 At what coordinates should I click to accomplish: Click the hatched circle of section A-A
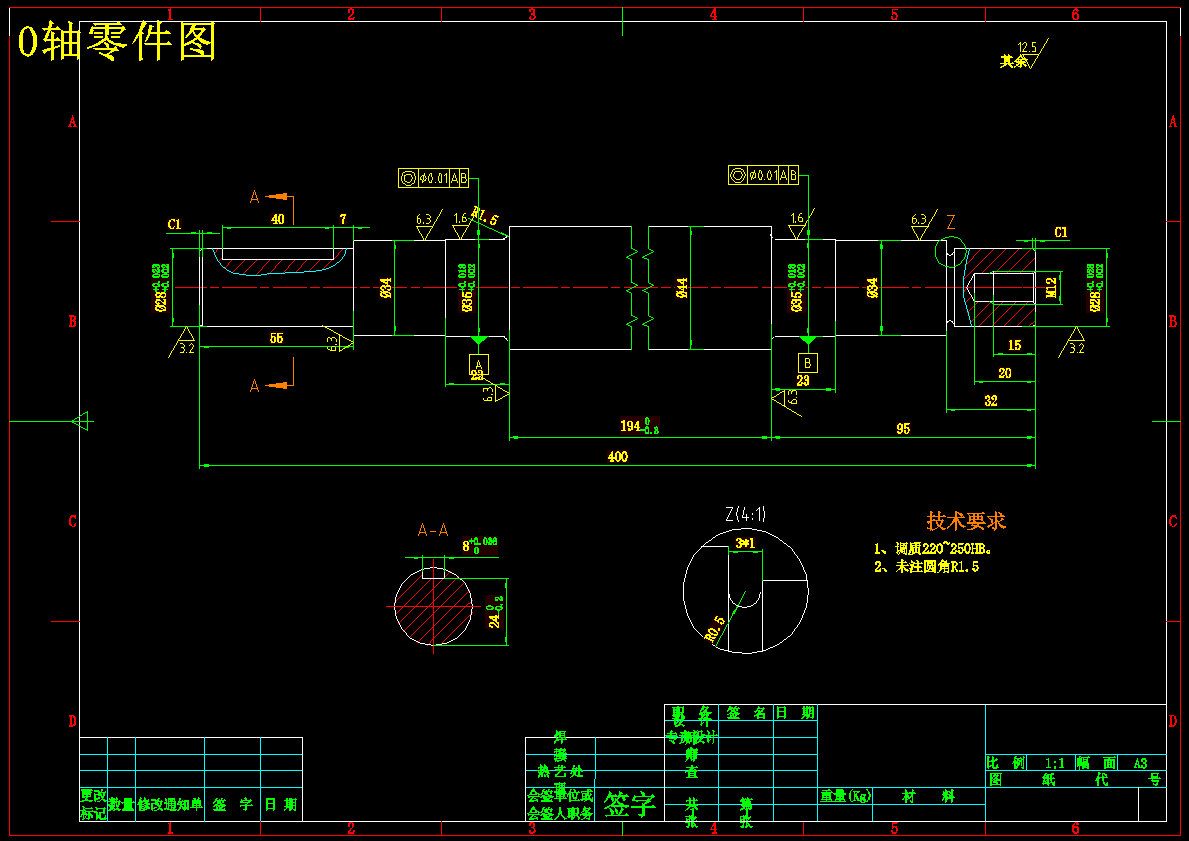point(433,607)
